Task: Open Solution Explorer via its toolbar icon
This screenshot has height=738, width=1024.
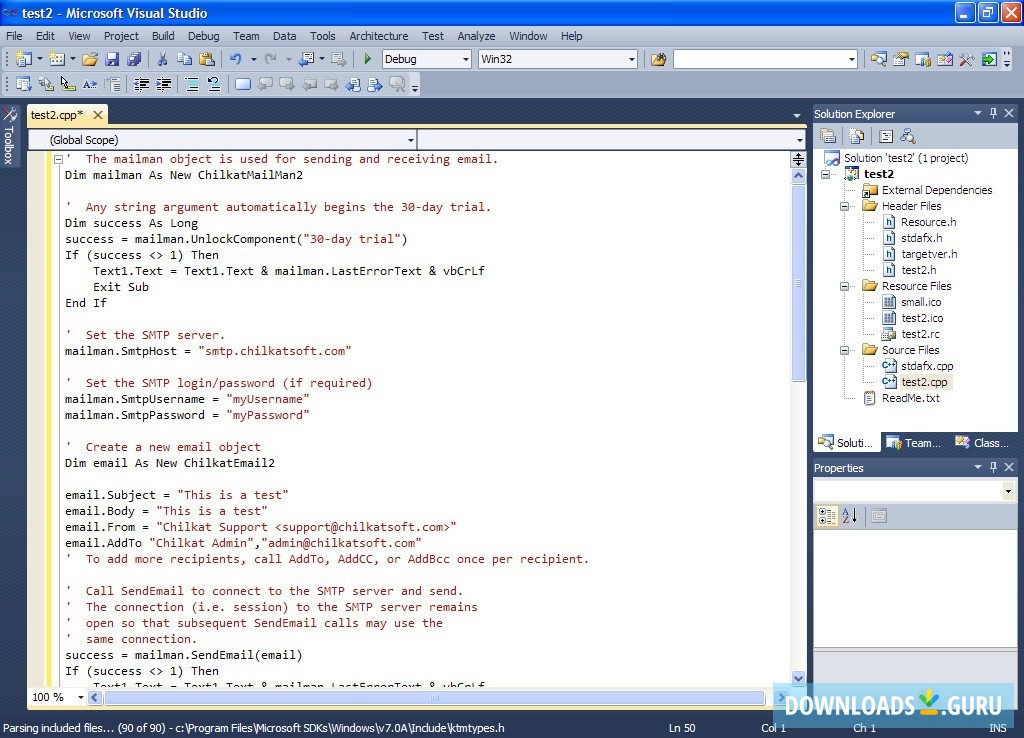Action: tap(878, 59)
